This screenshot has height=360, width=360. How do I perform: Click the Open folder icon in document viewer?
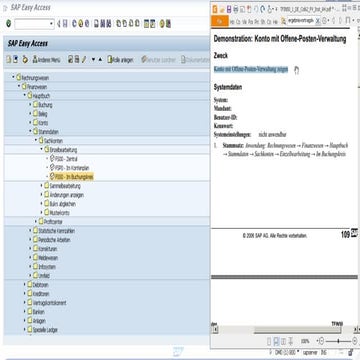click(222, 9)
